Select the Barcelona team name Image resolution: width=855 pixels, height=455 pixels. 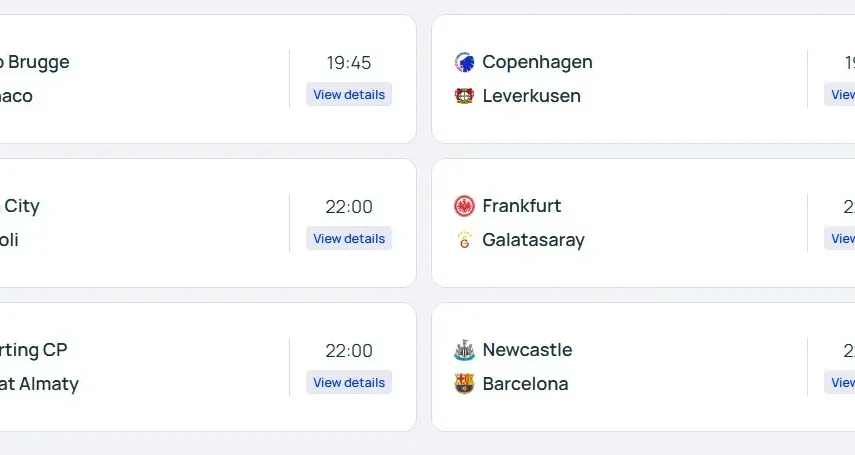[x=525, y=384]
